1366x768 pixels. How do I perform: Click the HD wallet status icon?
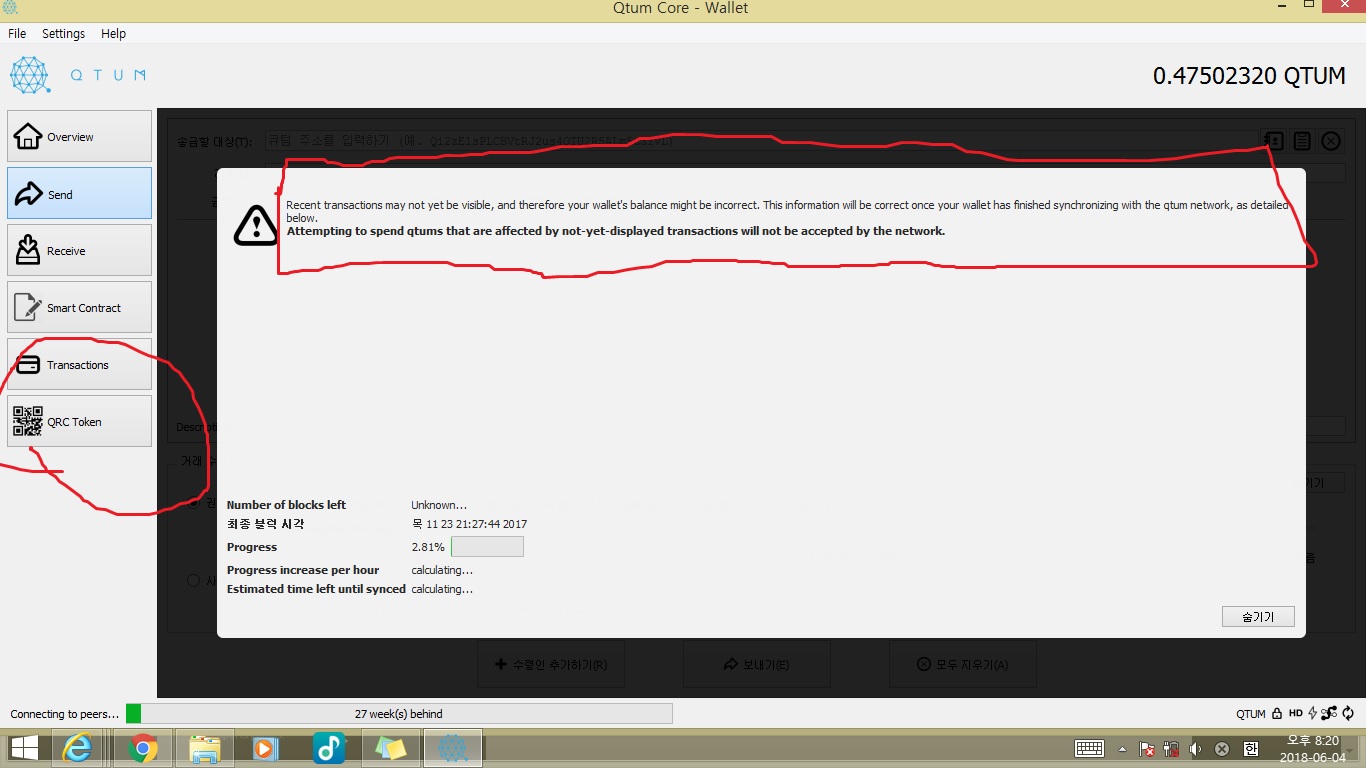(x=1296, y=714)
